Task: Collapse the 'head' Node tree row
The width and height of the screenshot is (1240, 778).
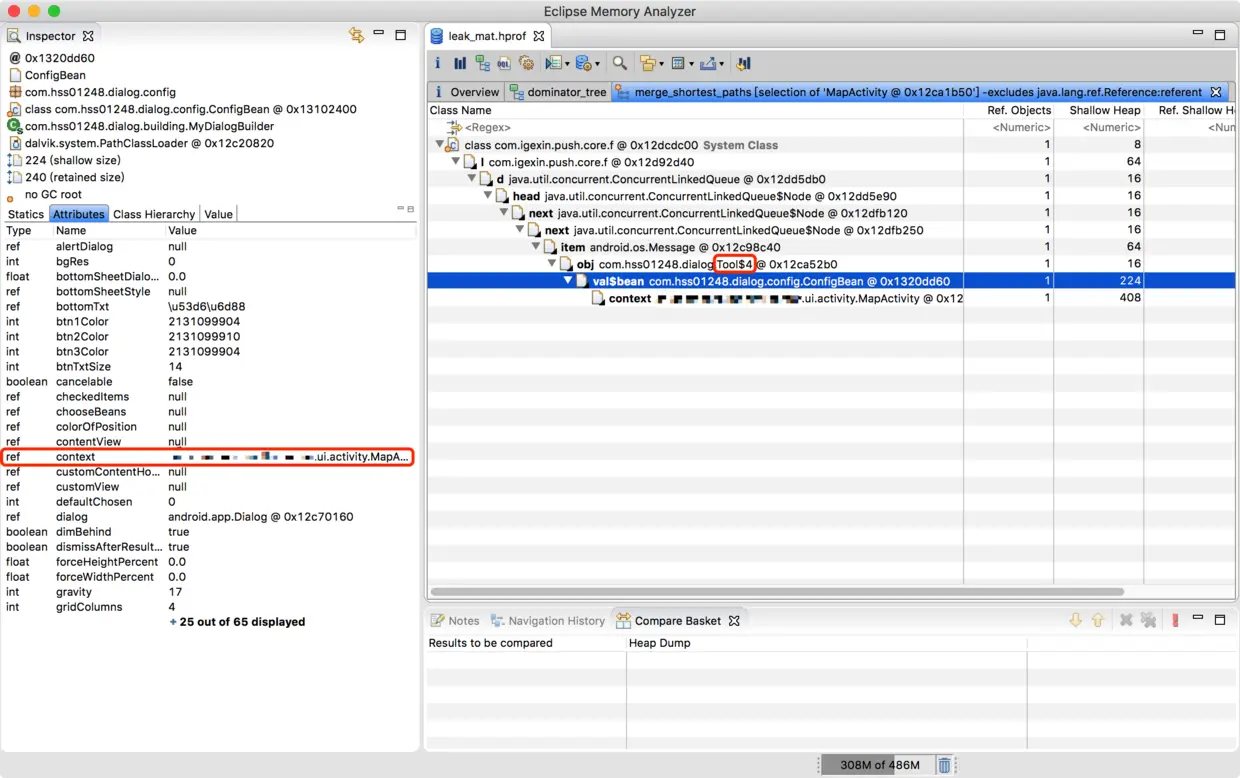Action: point(488,196)
